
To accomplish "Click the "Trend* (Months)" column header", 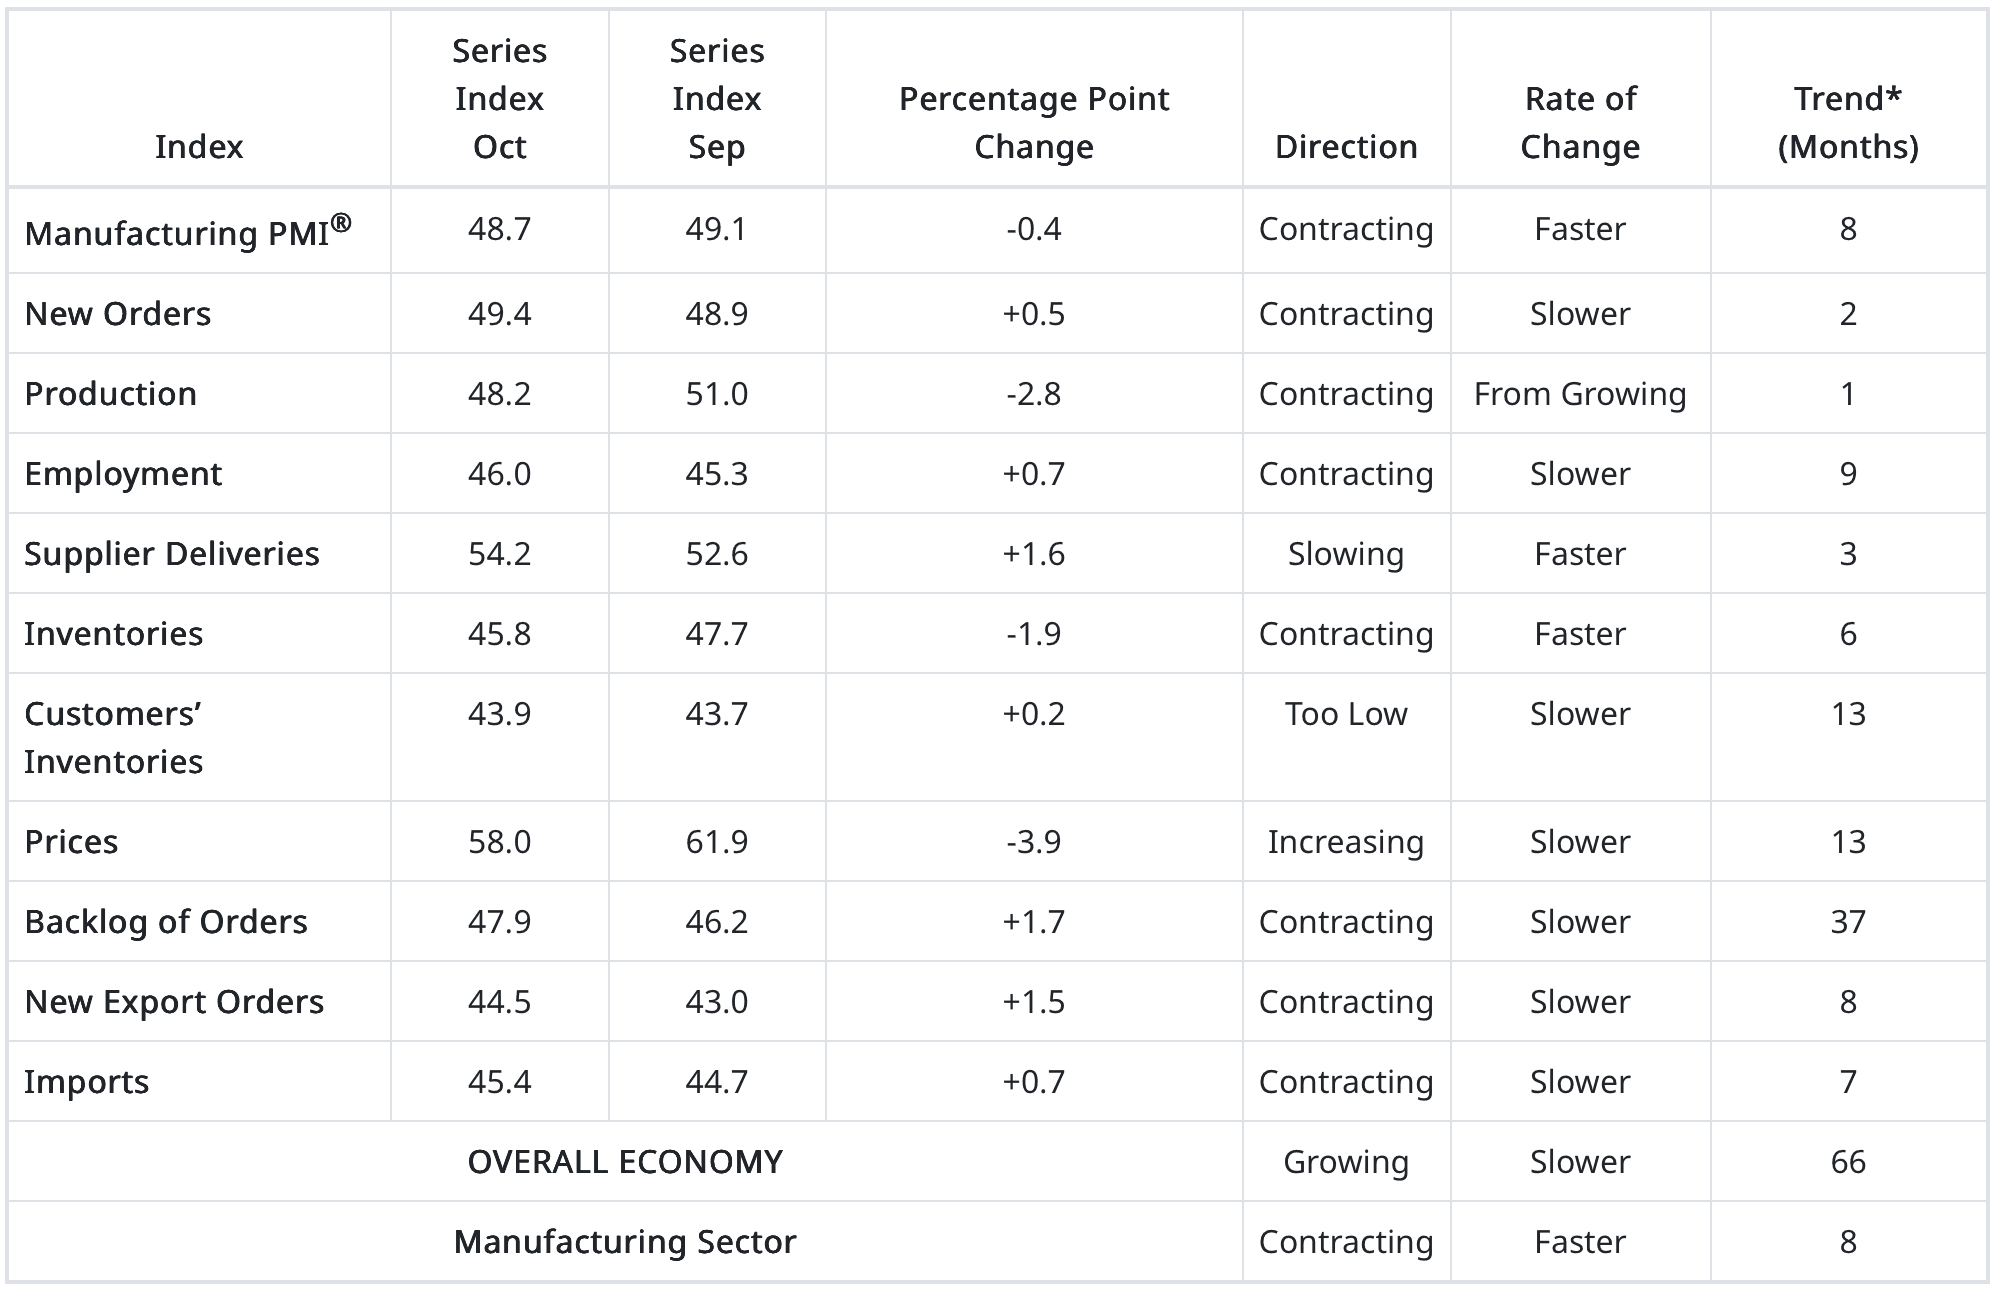I will [x=1847, y=123].
